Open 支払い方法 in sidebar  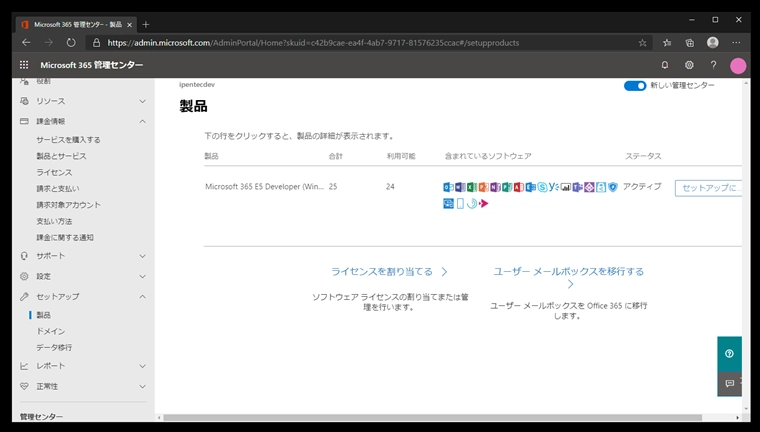pos(54,221)
